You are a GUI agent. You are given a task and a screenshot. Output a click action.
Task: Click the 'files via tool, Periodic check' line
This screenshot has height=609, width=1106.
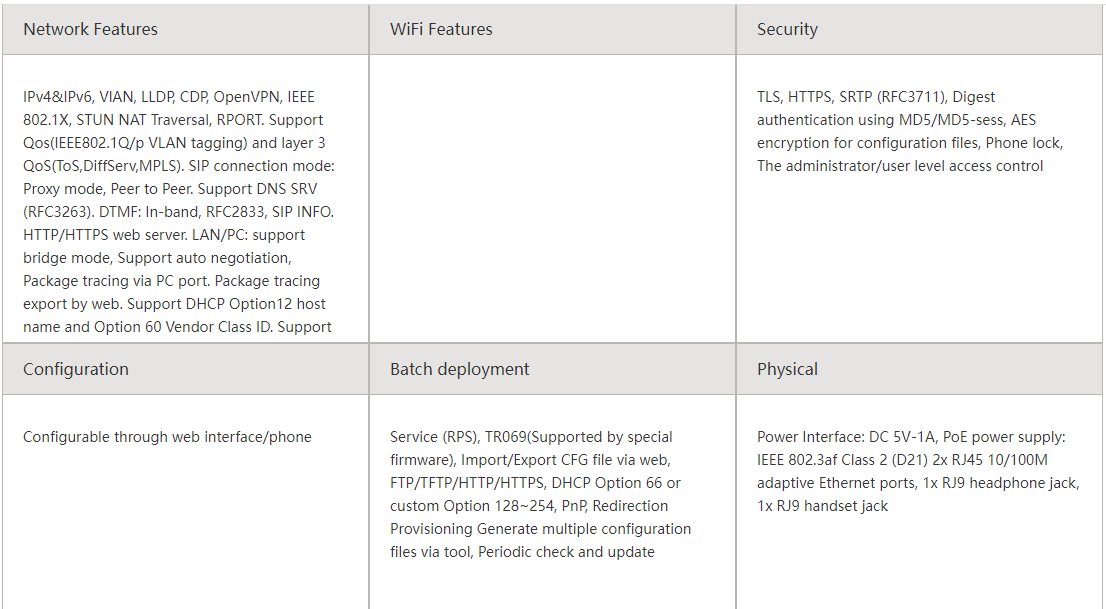522,552
